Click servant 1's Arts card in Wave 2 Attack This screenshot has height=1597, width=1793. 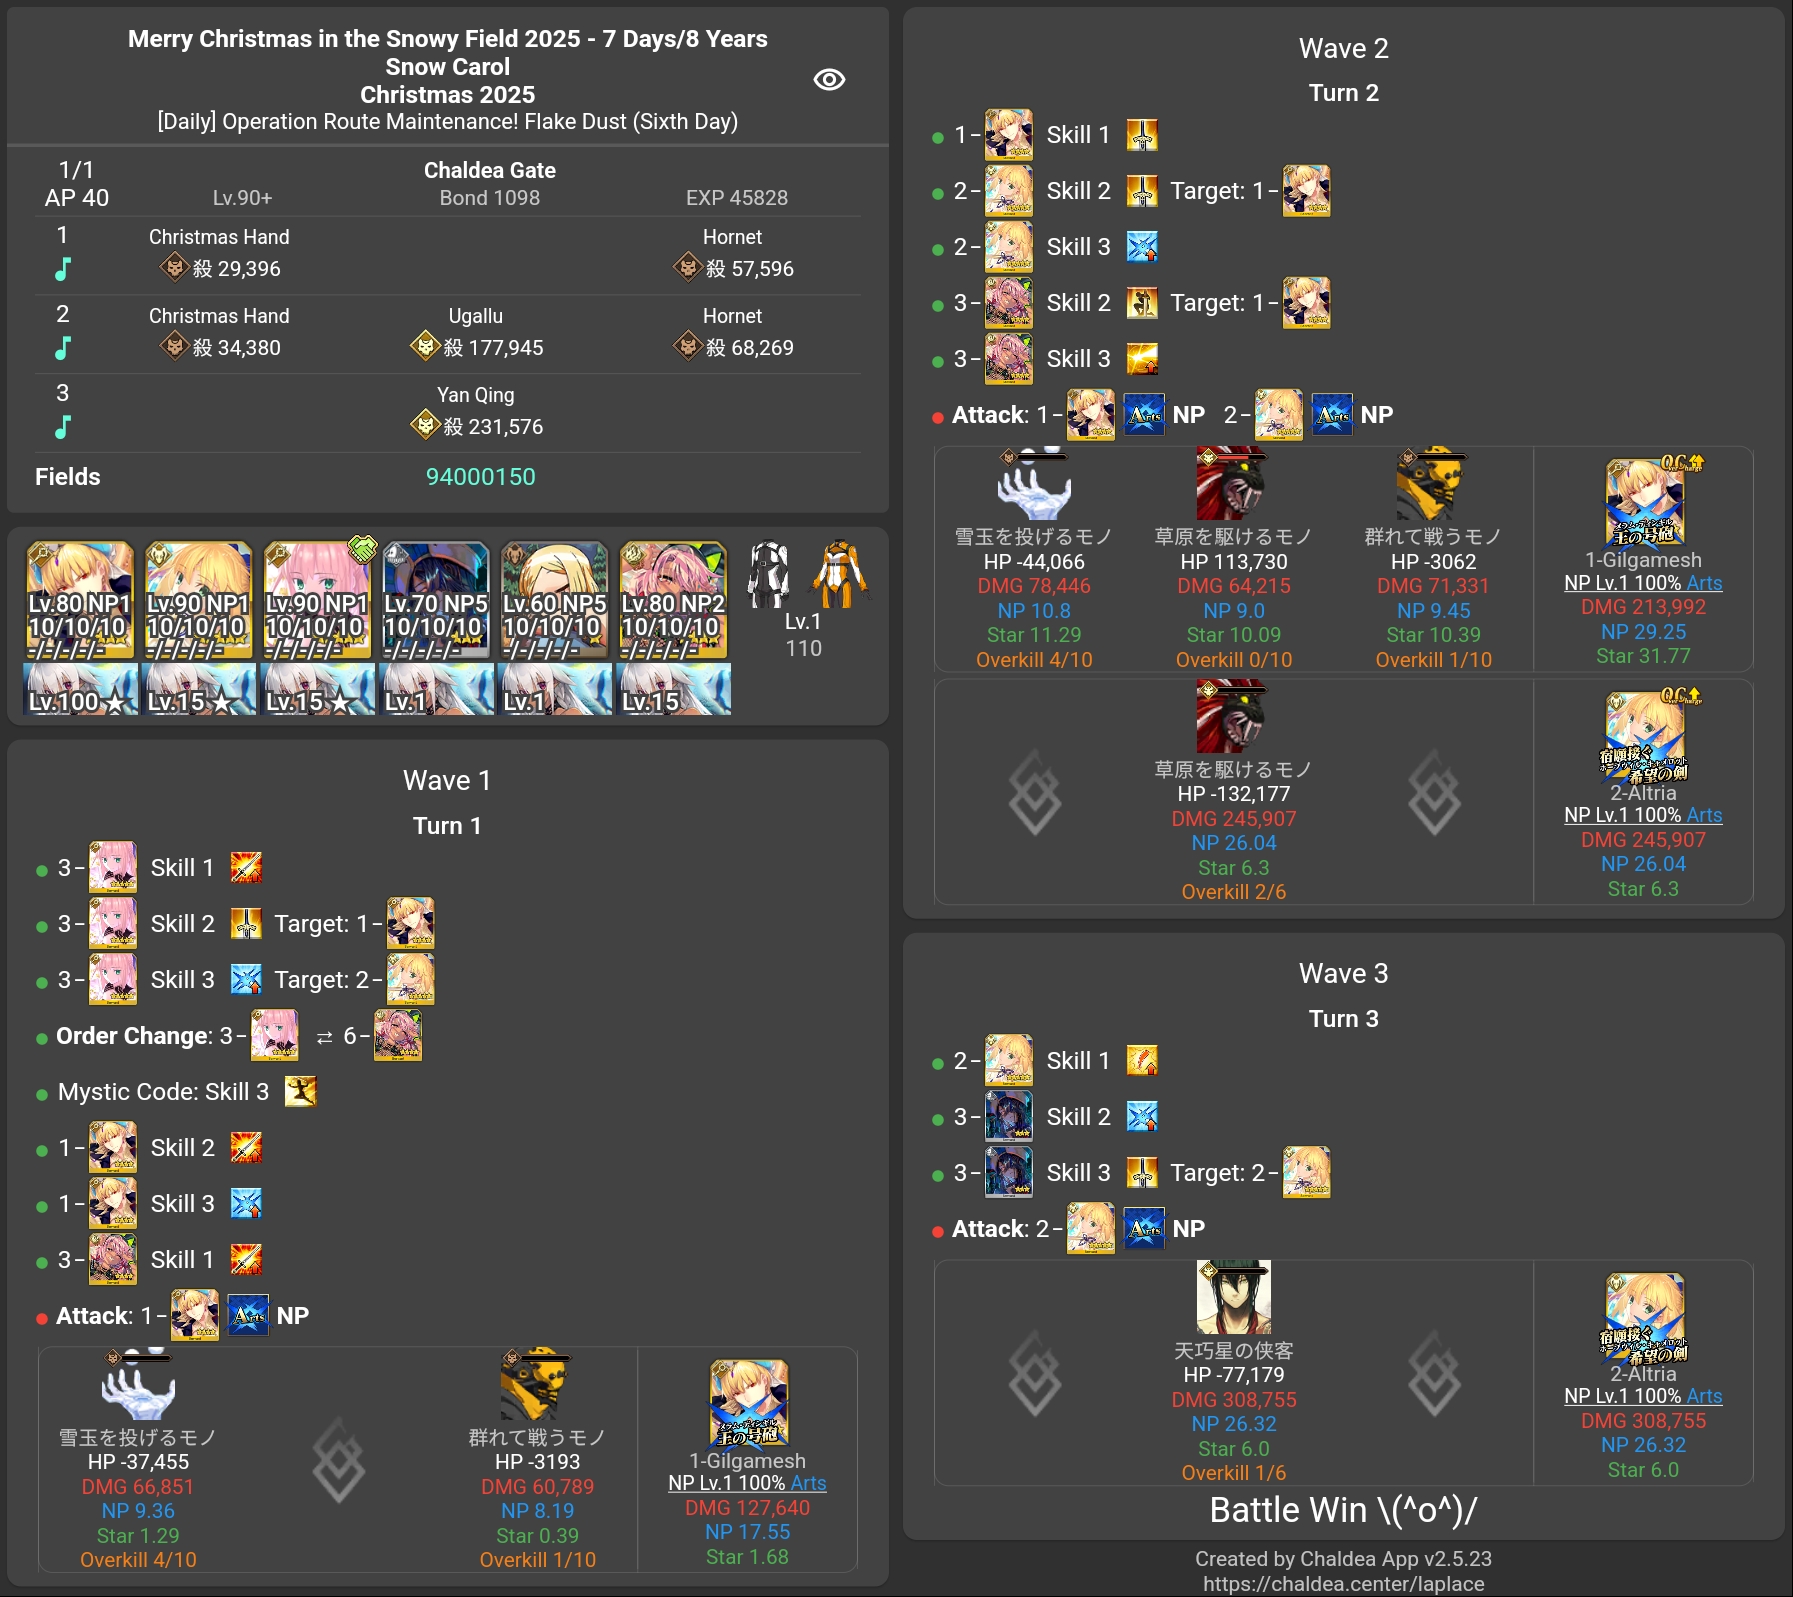click(1144, 415)
